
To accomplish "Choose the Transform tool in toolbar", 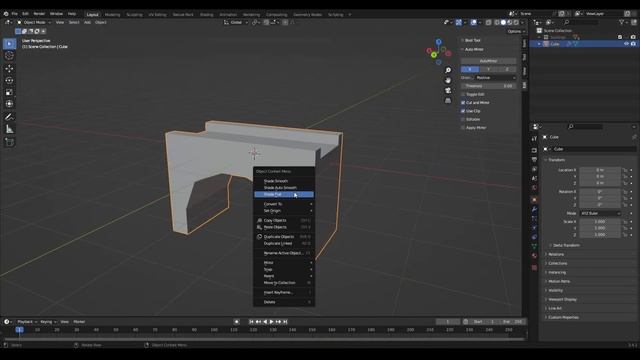I will [9, 104].
